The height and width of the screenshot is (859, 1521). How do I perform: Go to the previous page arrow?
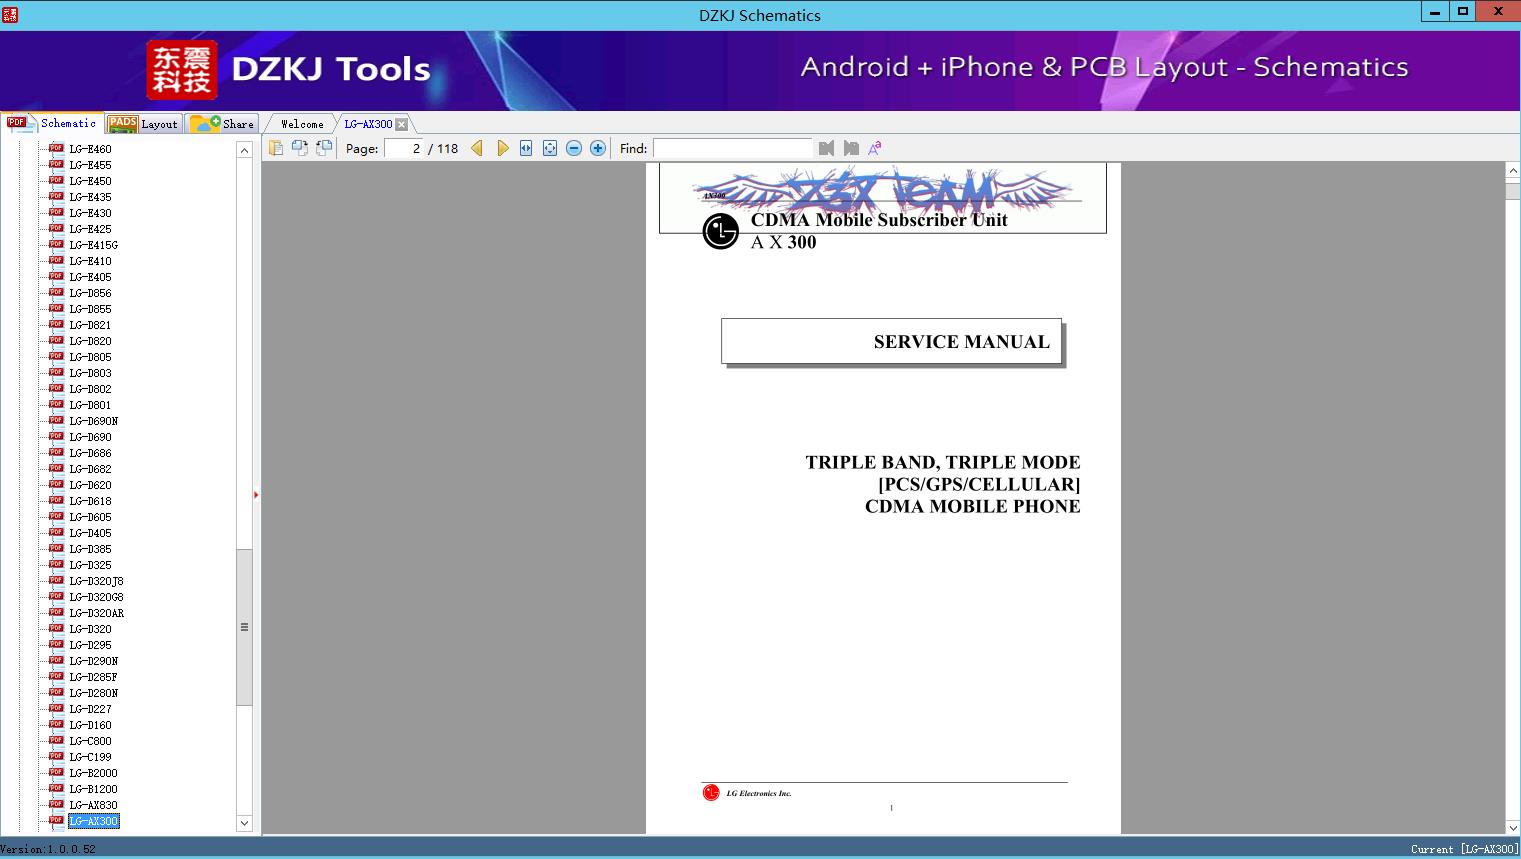click(x=477, y=148)
